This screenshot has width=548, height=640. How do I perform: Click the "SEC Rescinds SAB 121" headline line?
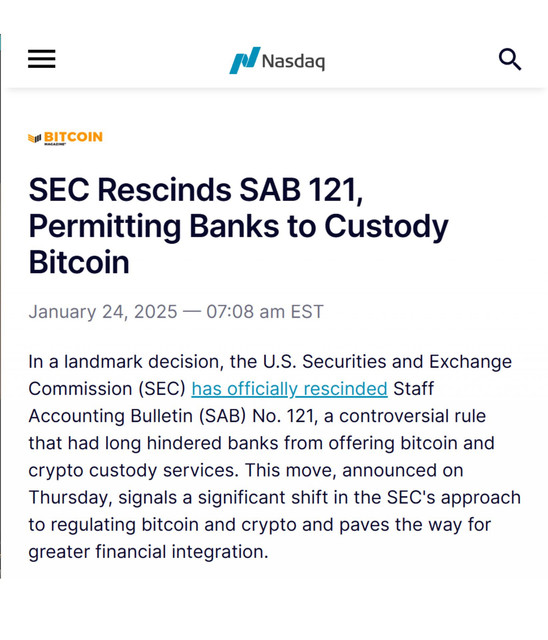pos(196,190)
